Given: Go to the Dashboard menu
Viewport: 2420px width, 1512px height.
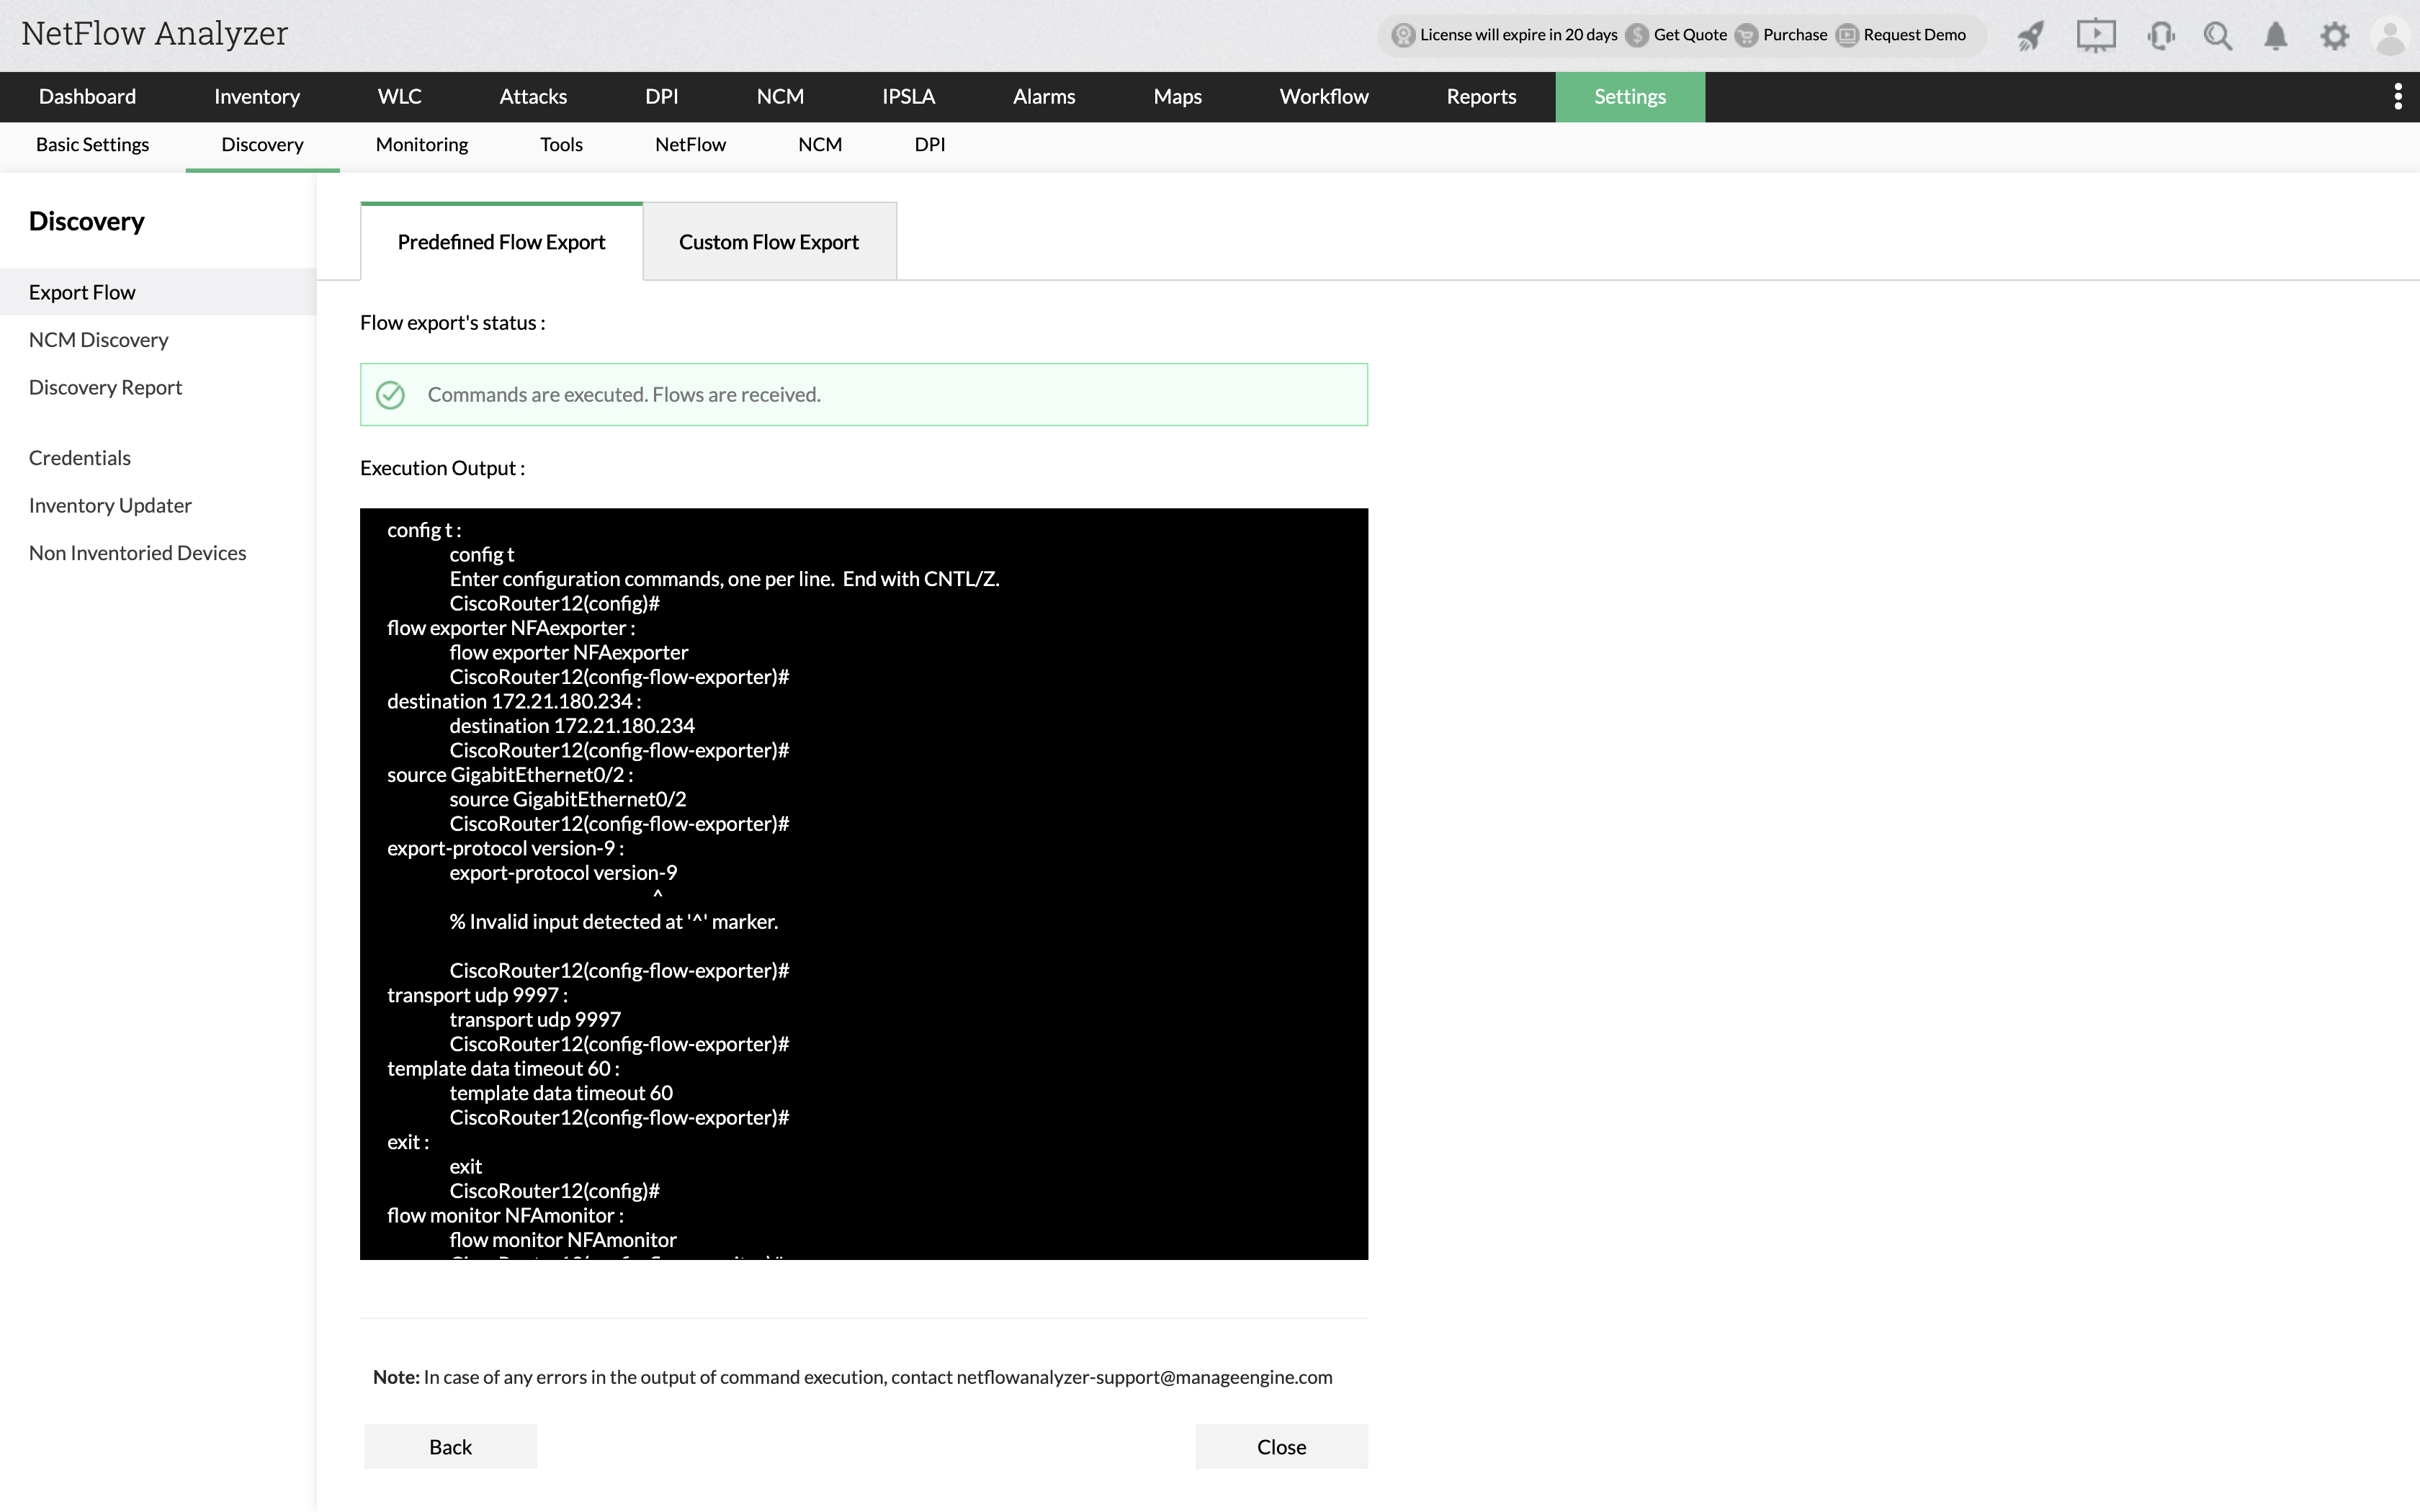Looking at the screenshot, I should [x=87, y=97].
